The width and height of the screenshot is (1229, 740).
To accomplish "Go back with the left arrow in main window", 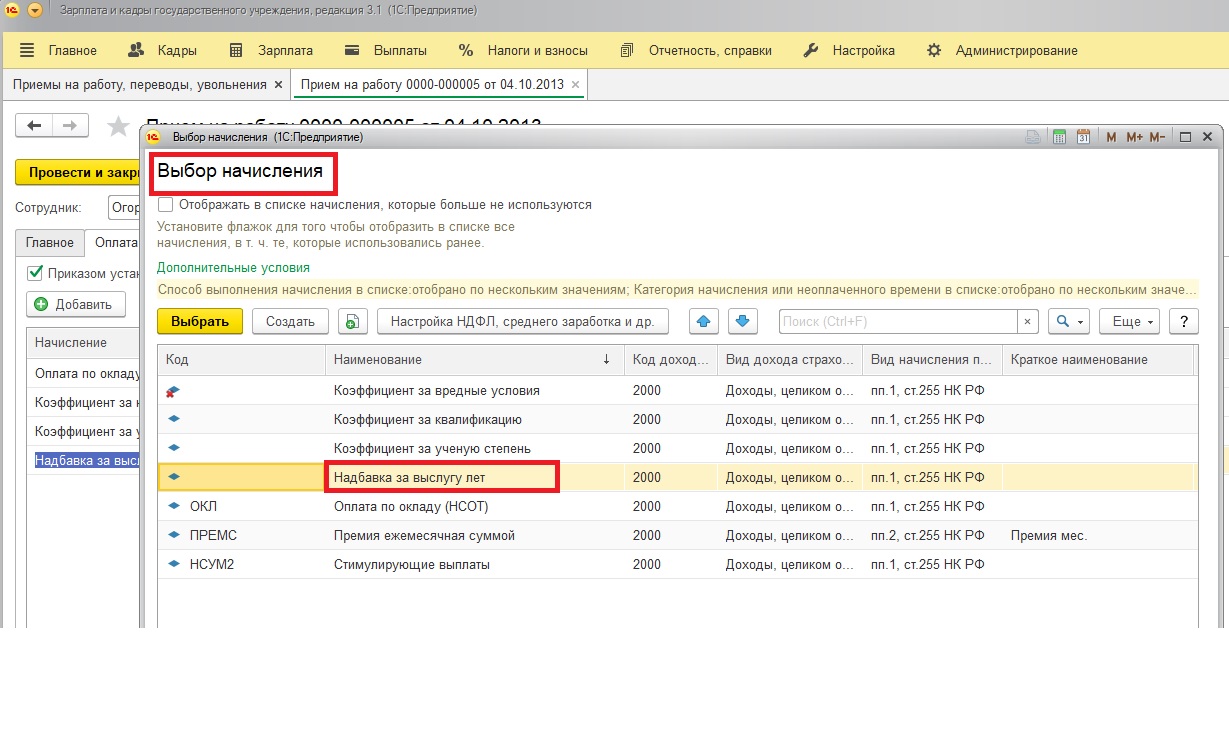I will [34, 125].
